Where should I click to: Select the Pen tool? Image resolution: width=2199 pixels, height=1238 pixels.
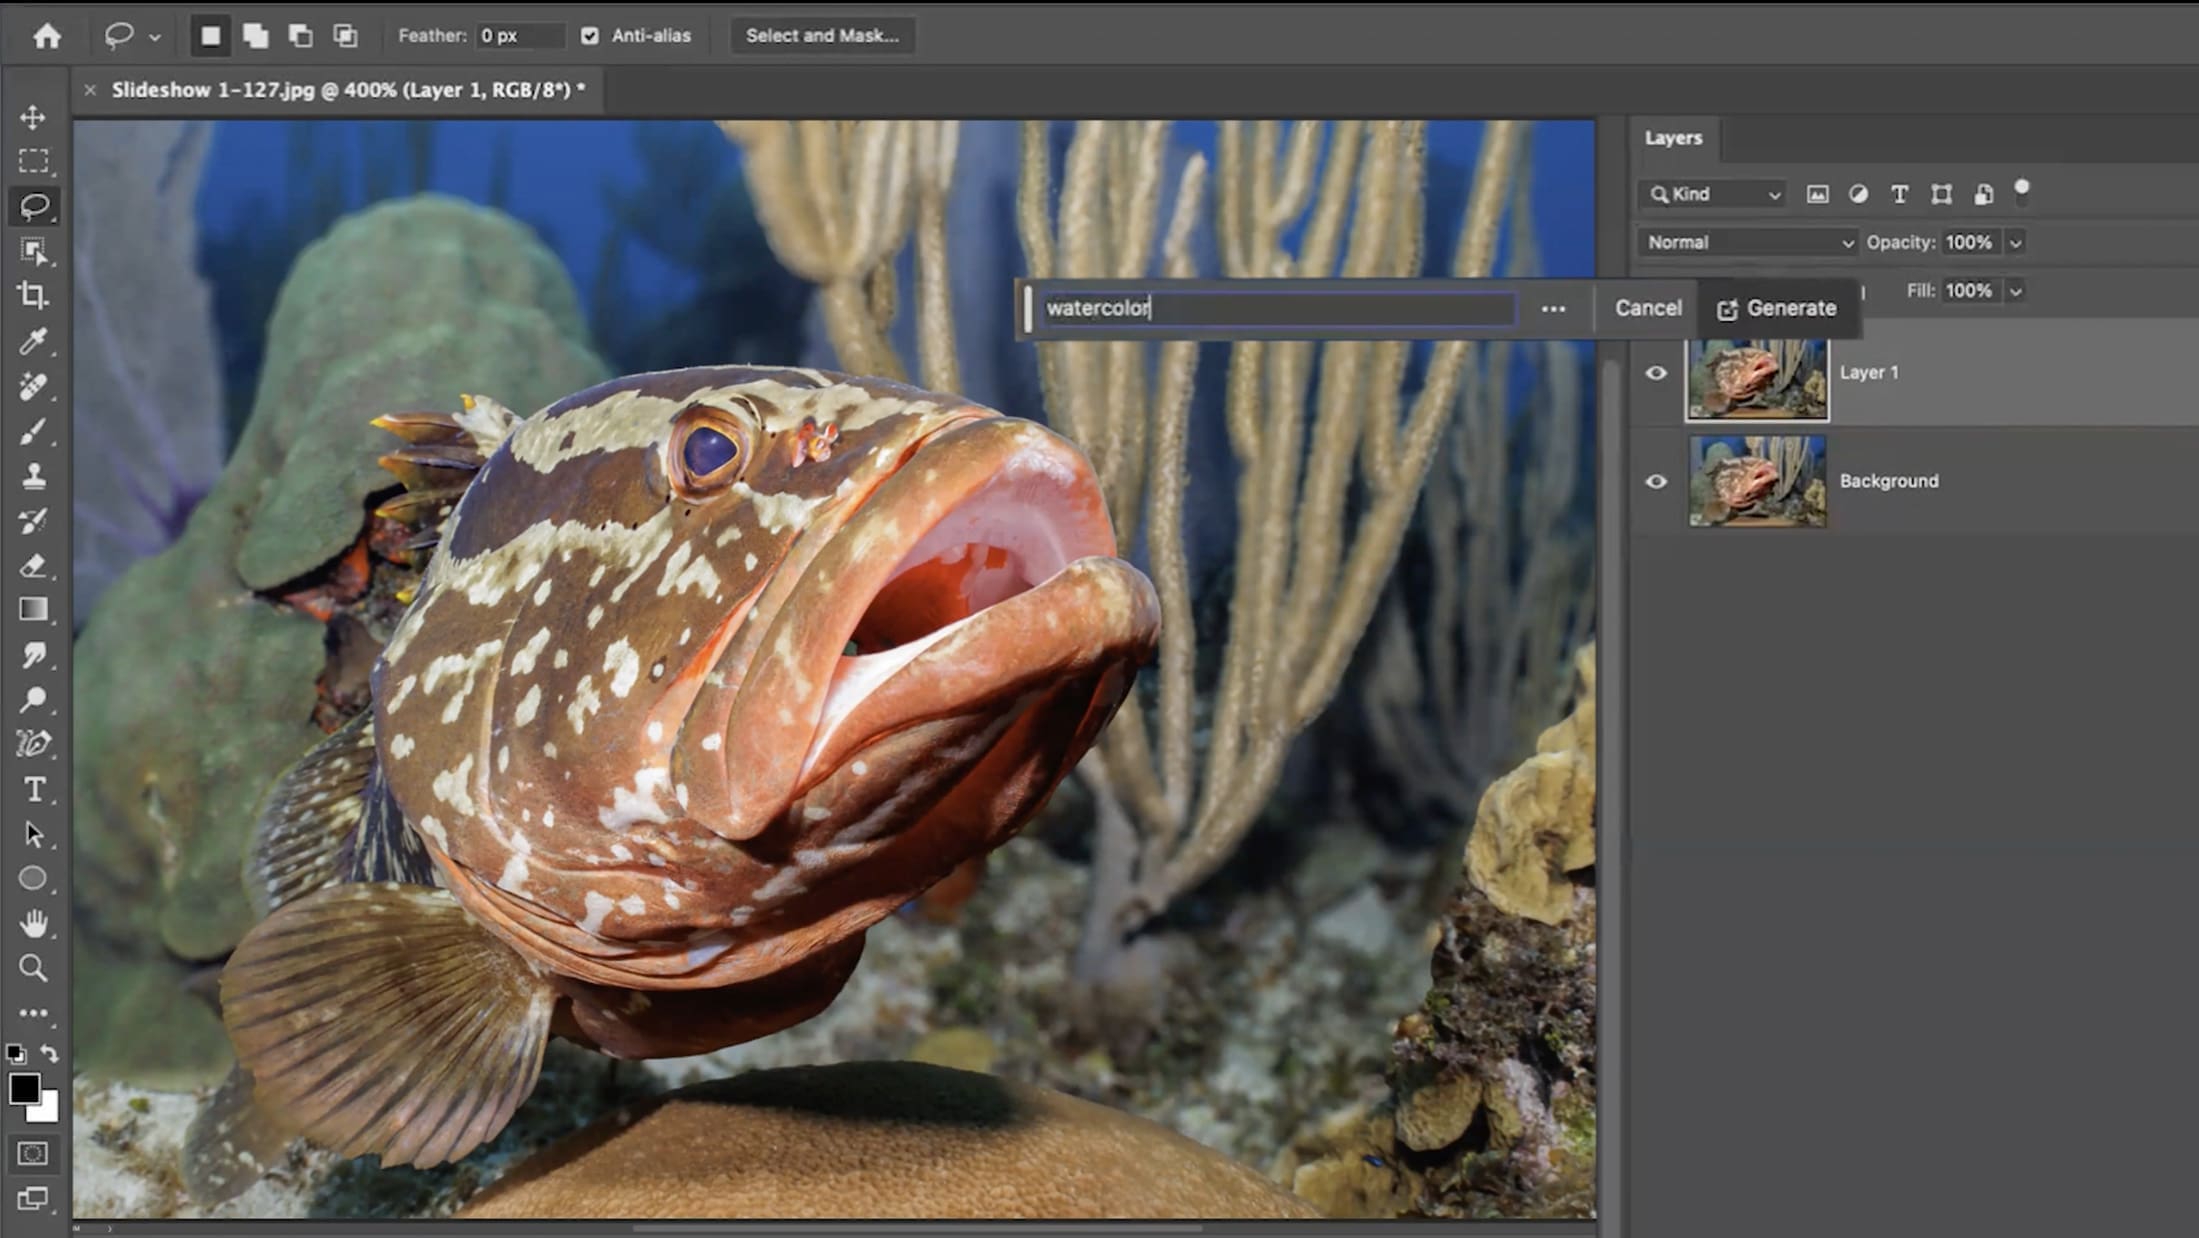33,744
